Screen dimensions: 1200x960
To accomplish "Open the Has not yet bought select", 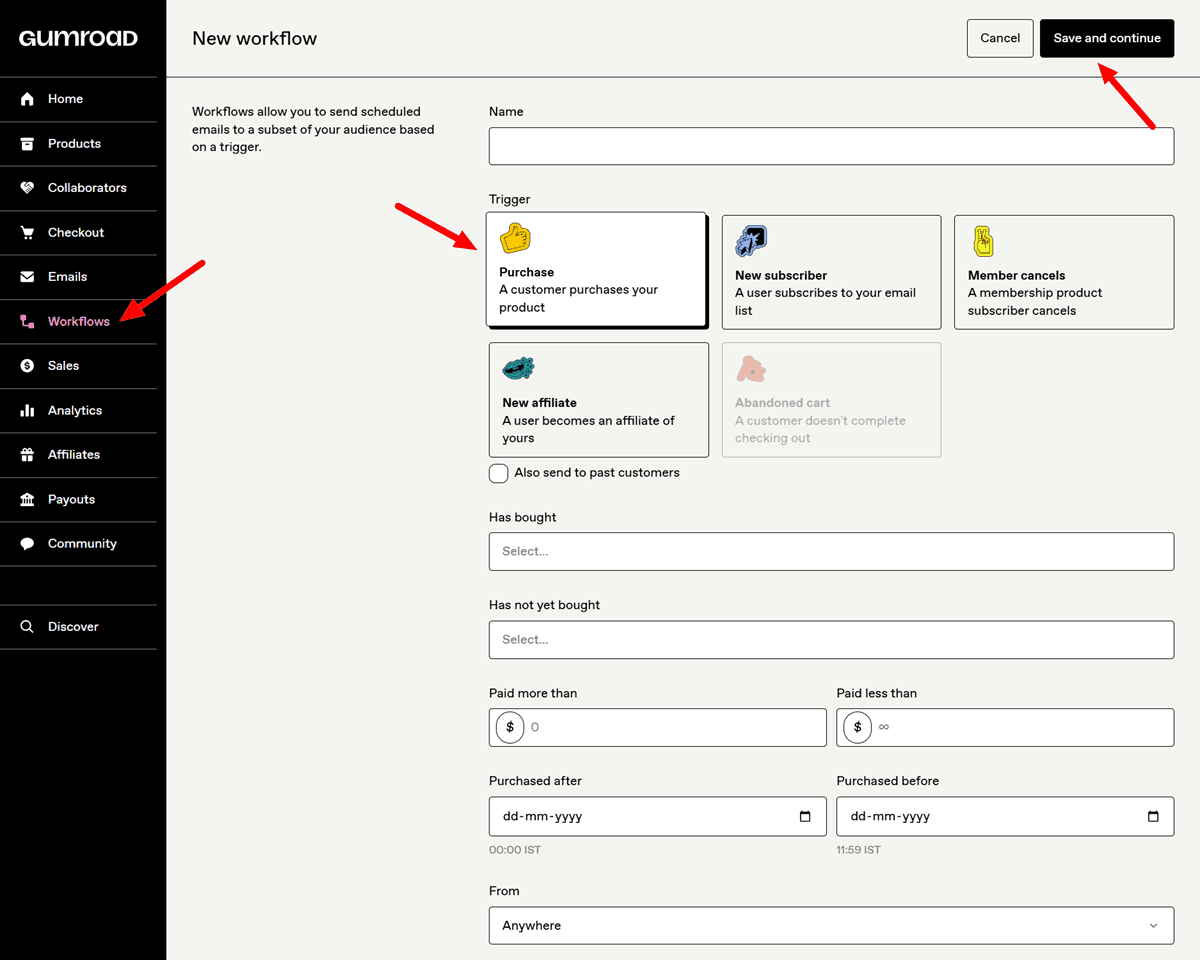I will point(831,639).
